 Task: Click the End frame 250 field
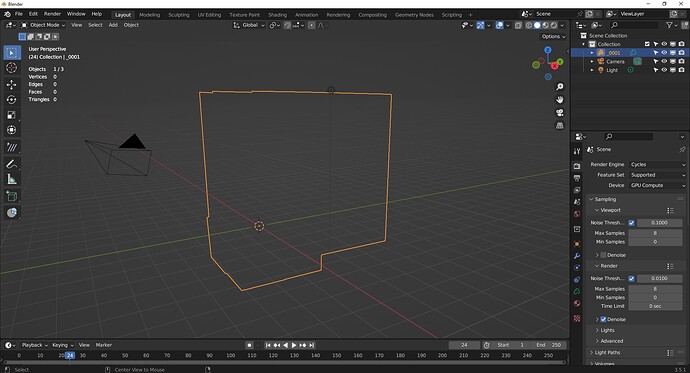[549, 345]
